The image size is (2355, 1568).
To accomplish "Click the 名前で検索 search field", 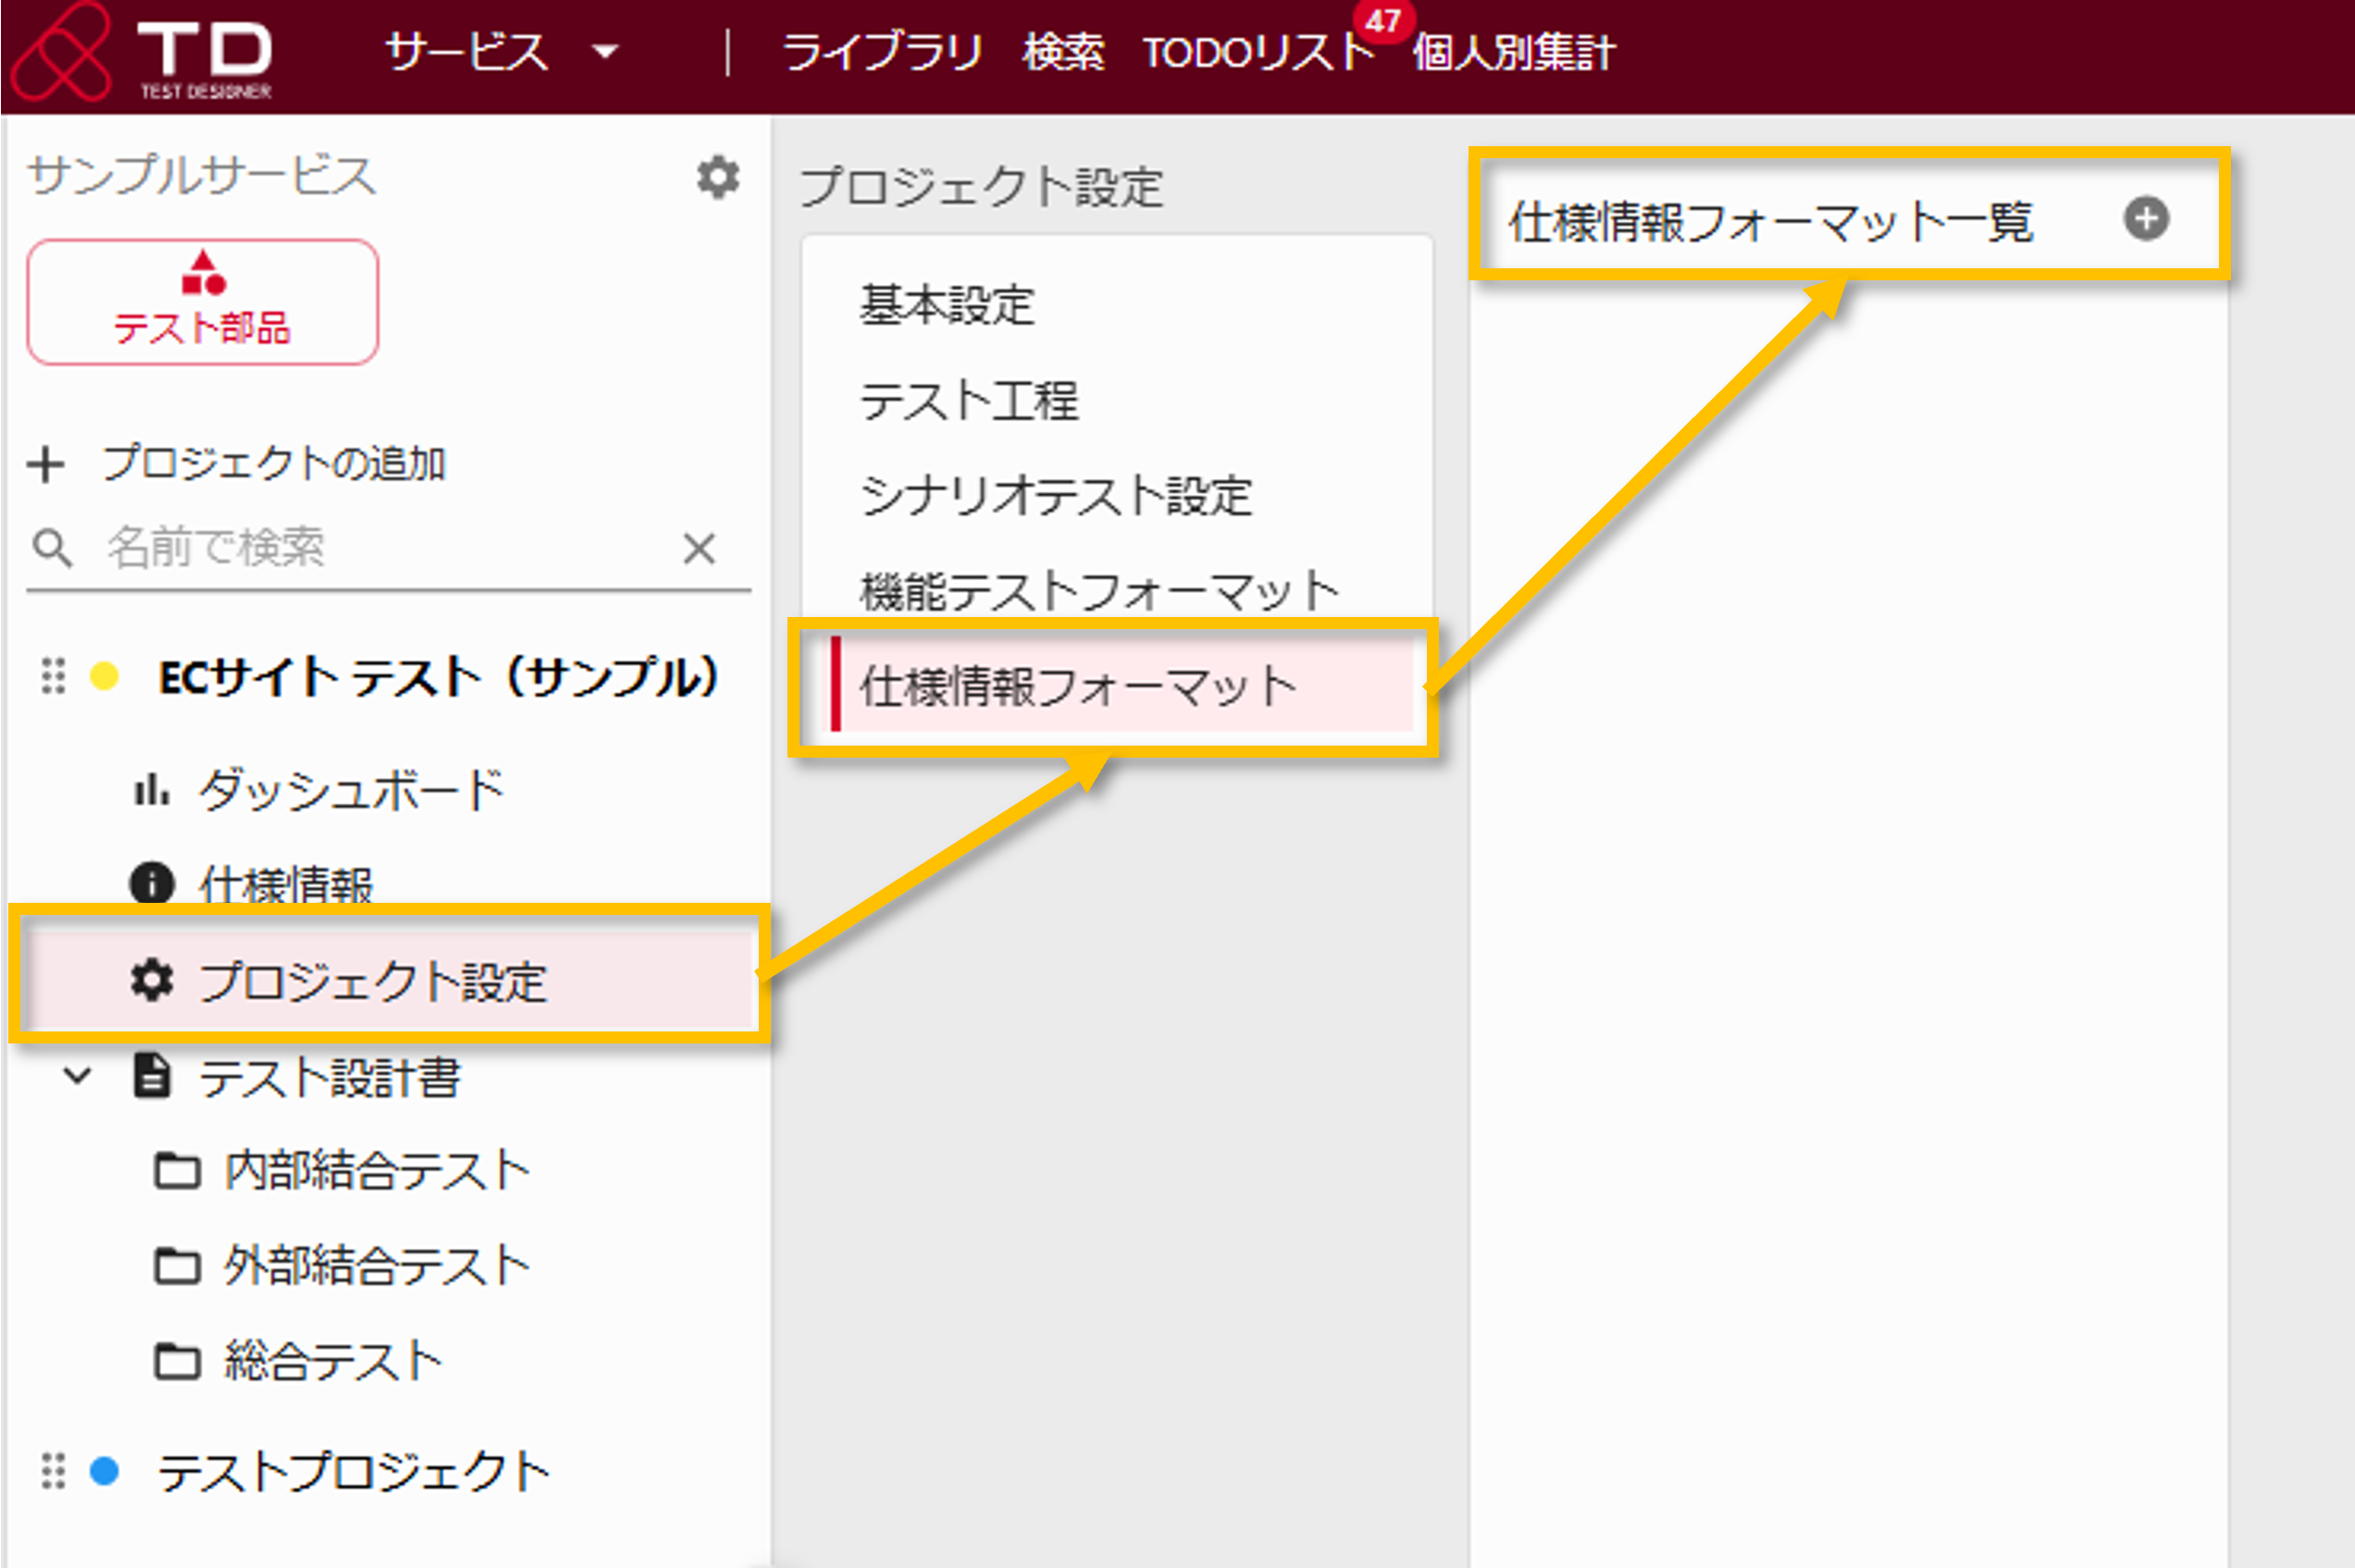I will tap(388, 548).
